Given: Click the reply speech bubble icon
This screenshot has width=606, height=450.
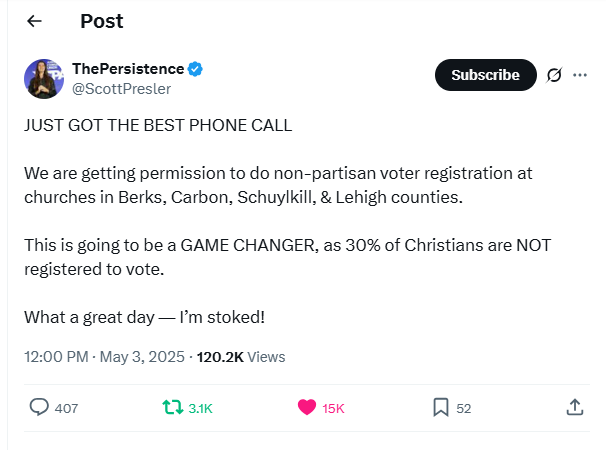Looking at the screenshot, I should pyautogui.click(x=39, y=407).
